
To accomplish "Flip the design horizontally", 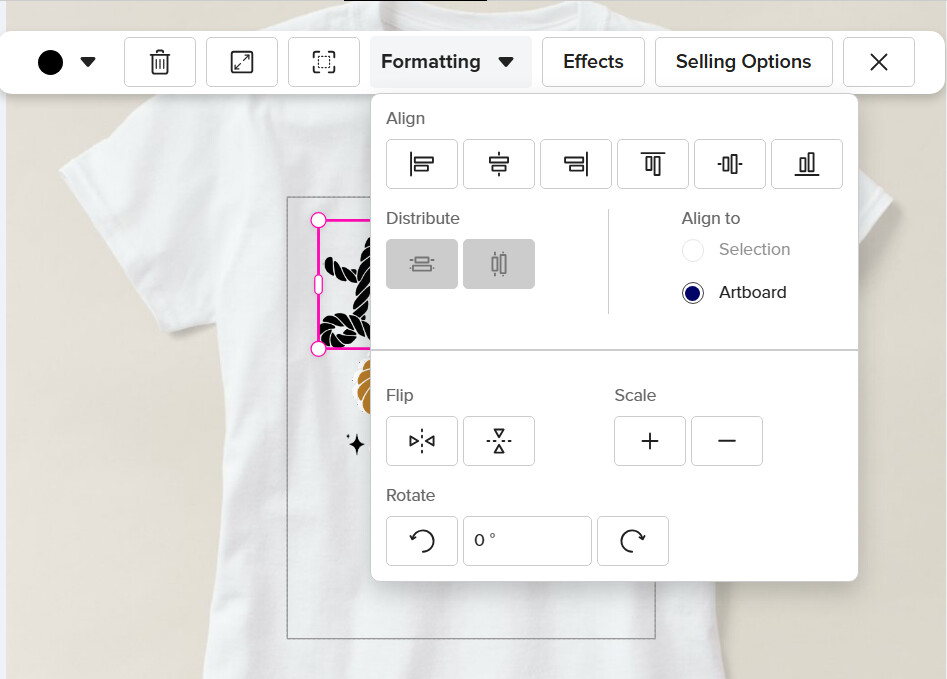I will (422, 441).
